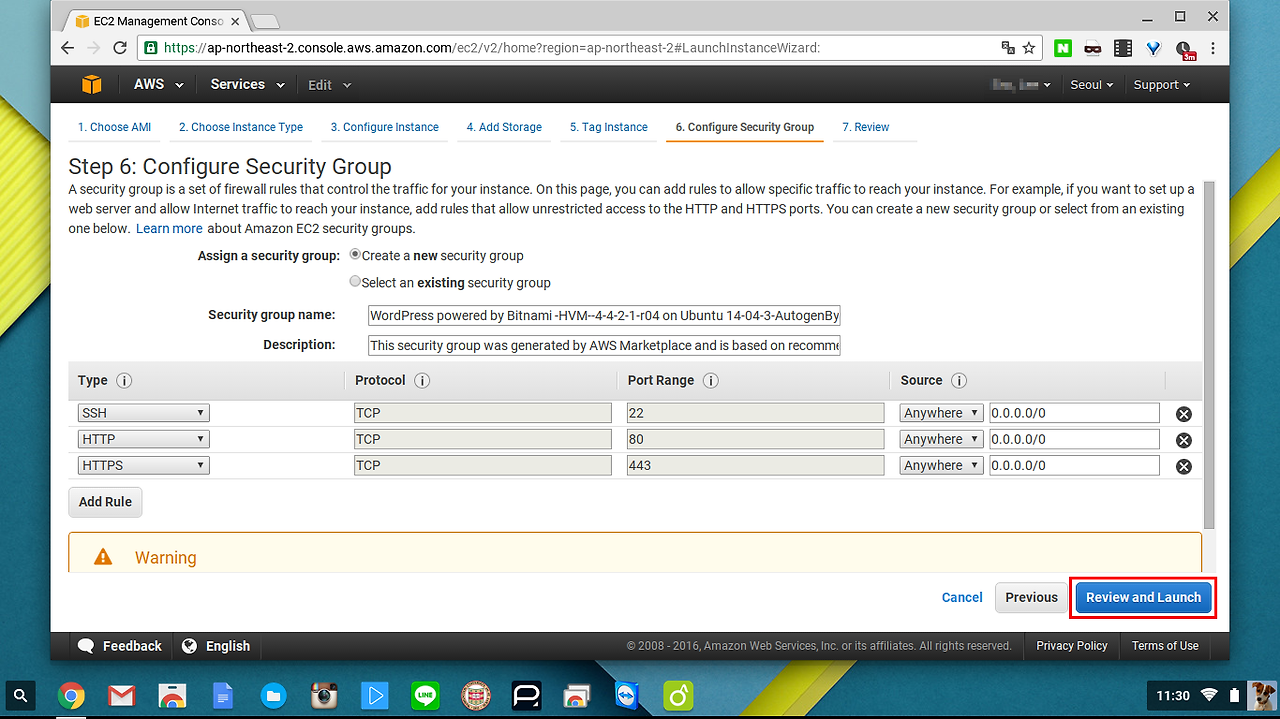Click Review and Launch
1280x719 pixels.
coord(1143,598)
